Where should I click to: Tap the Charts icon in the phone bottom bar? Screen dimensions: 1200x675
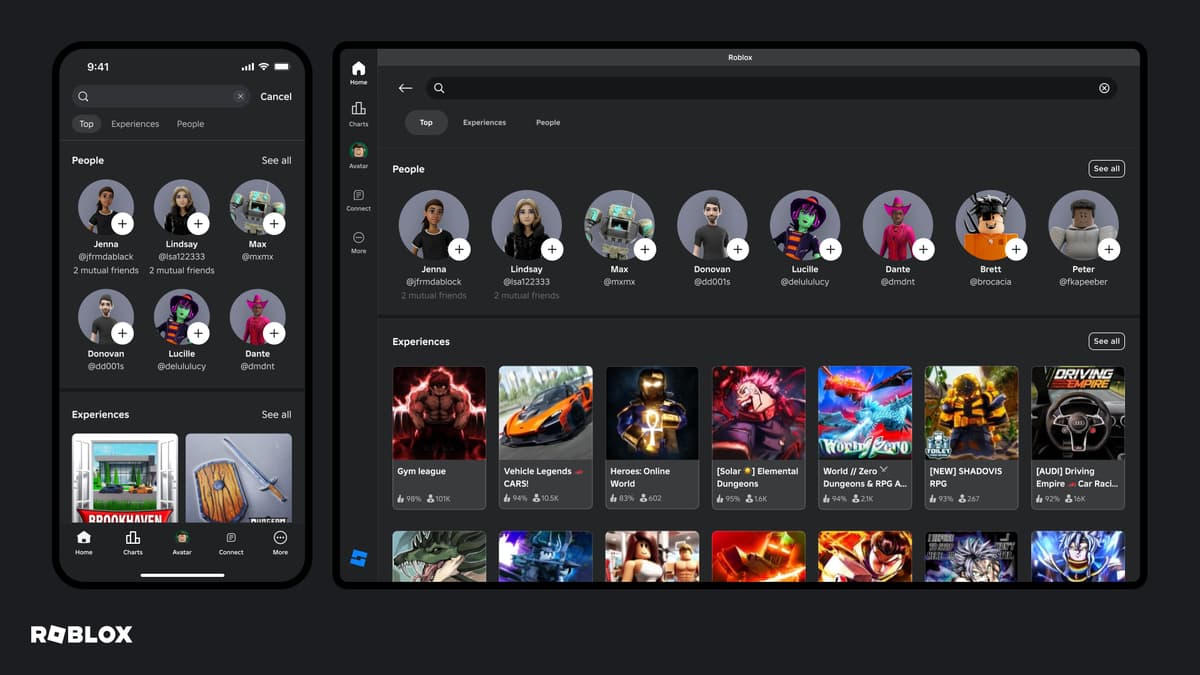[133, 542]
